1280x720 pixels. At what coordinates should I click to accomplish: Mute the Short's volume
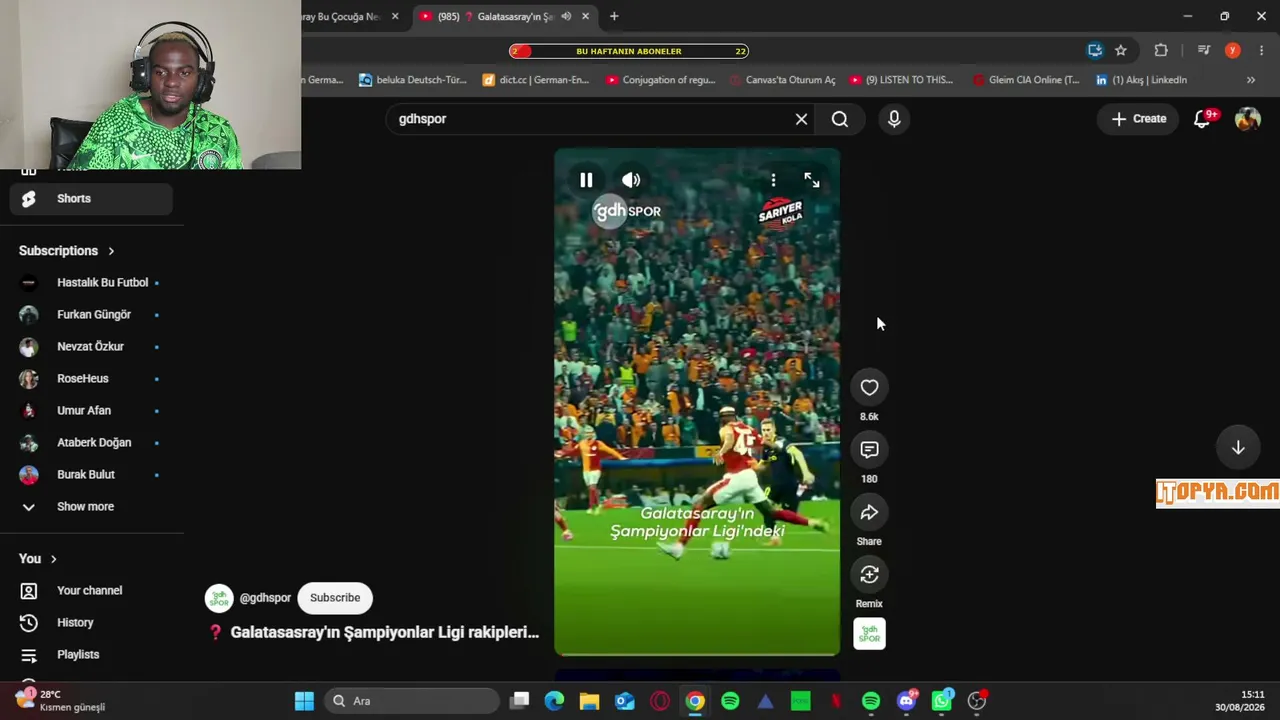pos(631,180)
